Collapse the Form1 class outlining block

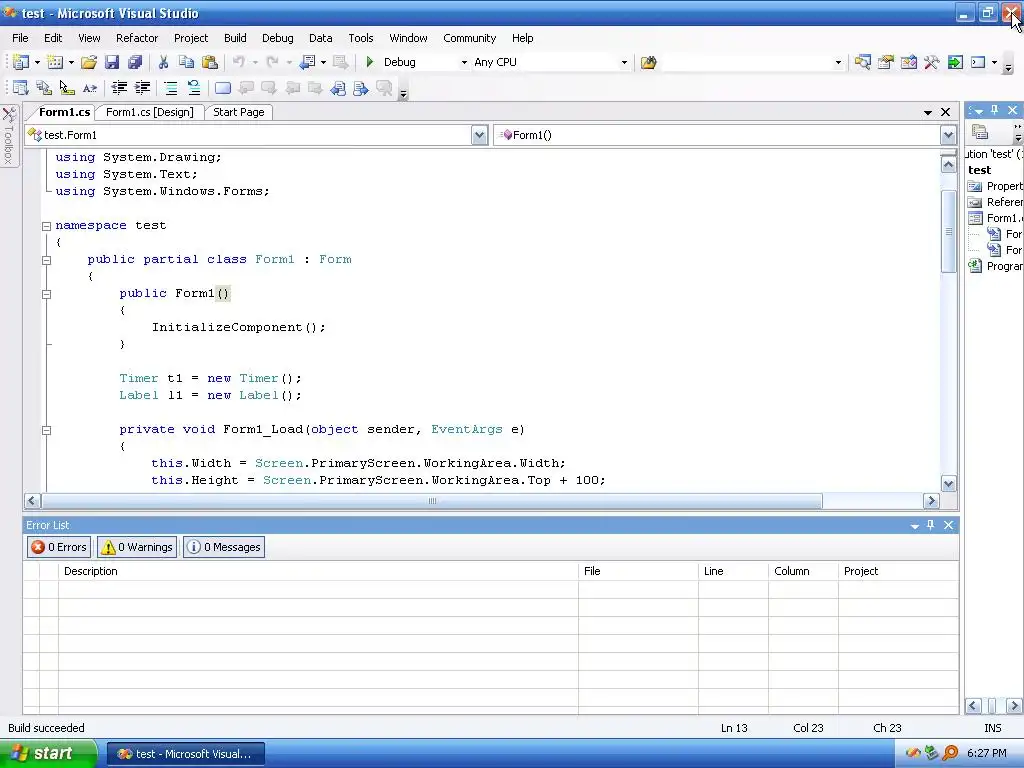[x=46, y=260]
